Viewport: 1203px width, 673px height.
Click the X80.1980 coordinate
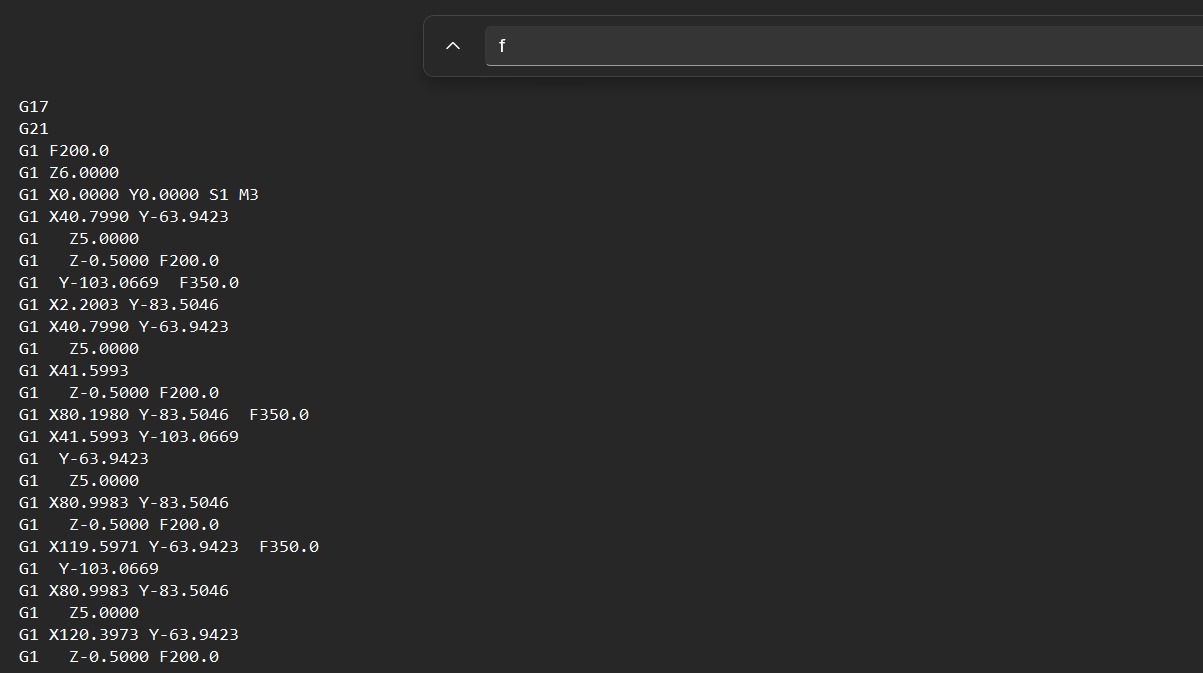pos(89,415)
